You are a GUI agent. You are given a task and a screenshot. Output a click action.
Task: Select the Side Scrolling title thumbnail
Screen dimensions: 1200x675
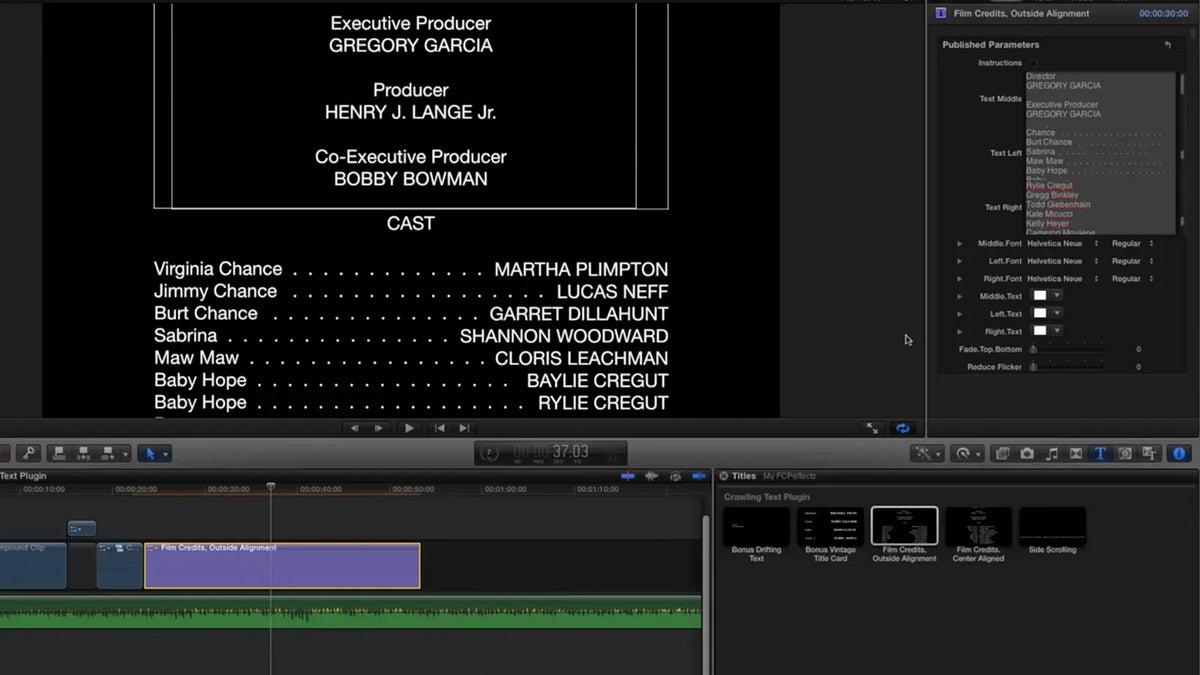(1052, 526)
